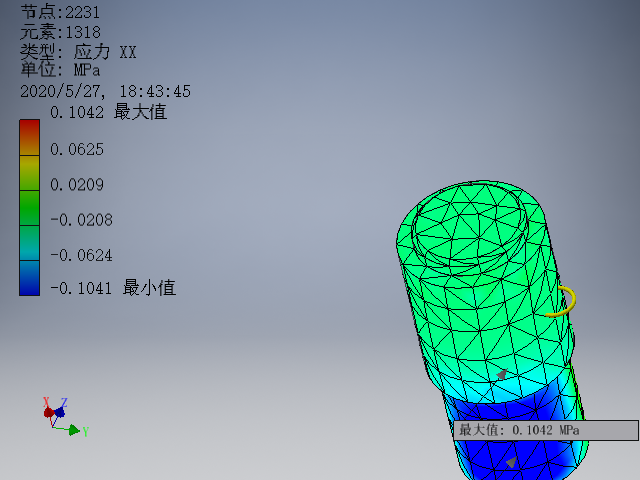This screenshot has width=640, height=480.
Task: Click the green Y axis arrow of triad
Action: [x=75, y=430]
